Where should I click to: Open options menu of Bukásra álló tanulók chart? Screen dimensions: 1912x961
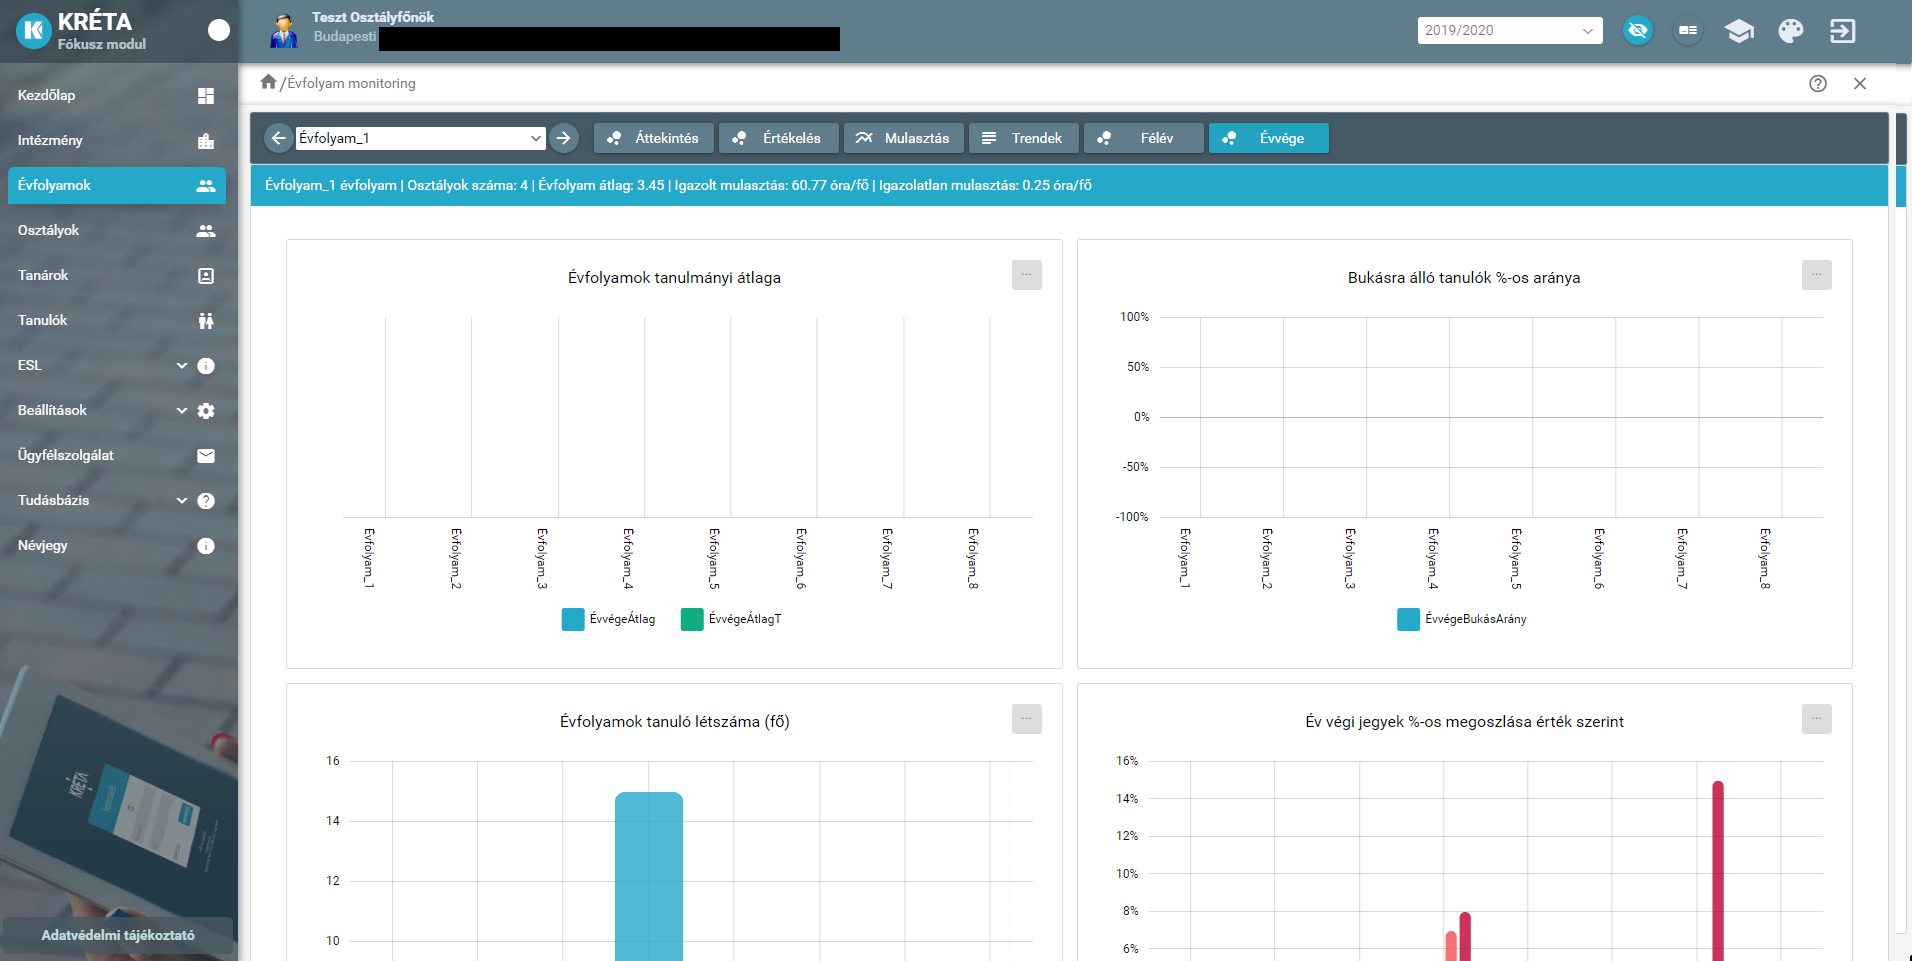(1817, 275)
